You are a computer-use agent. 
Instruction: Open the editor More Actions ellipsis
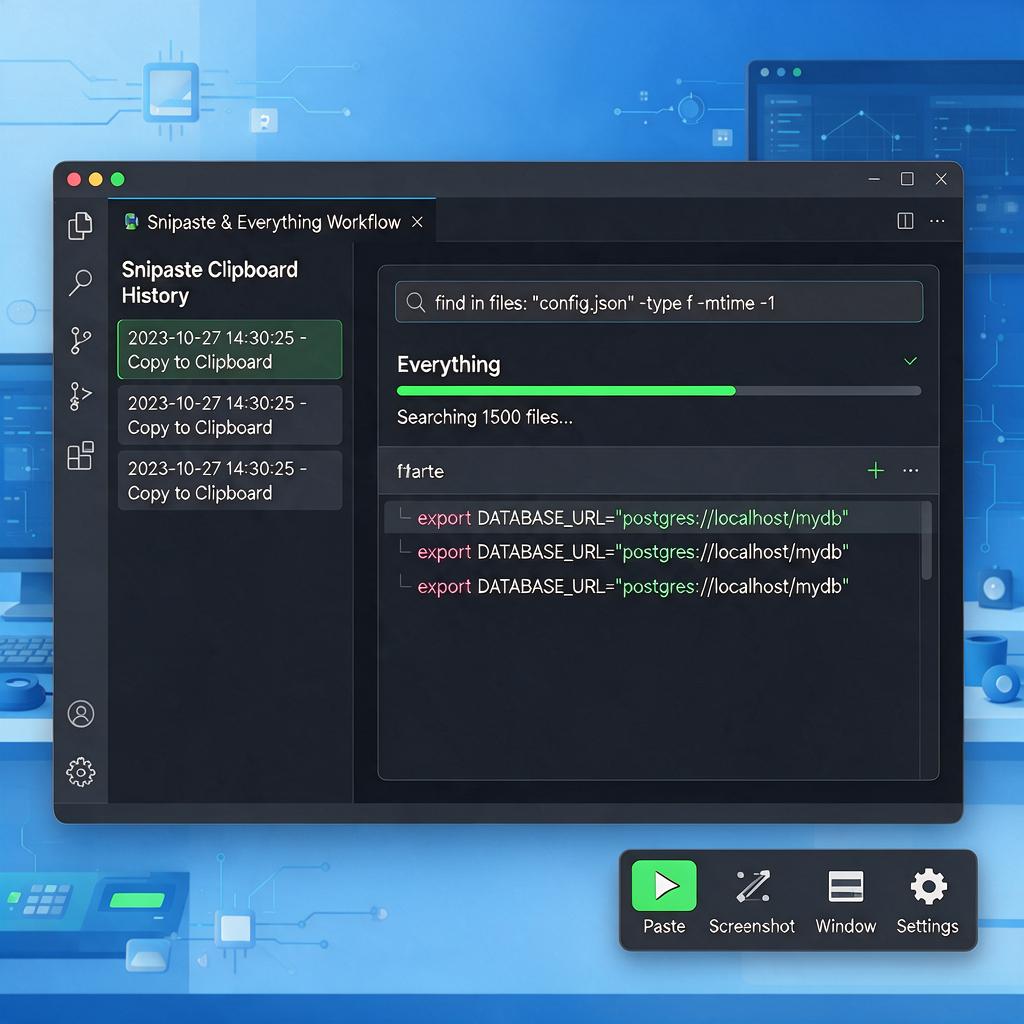937,221
